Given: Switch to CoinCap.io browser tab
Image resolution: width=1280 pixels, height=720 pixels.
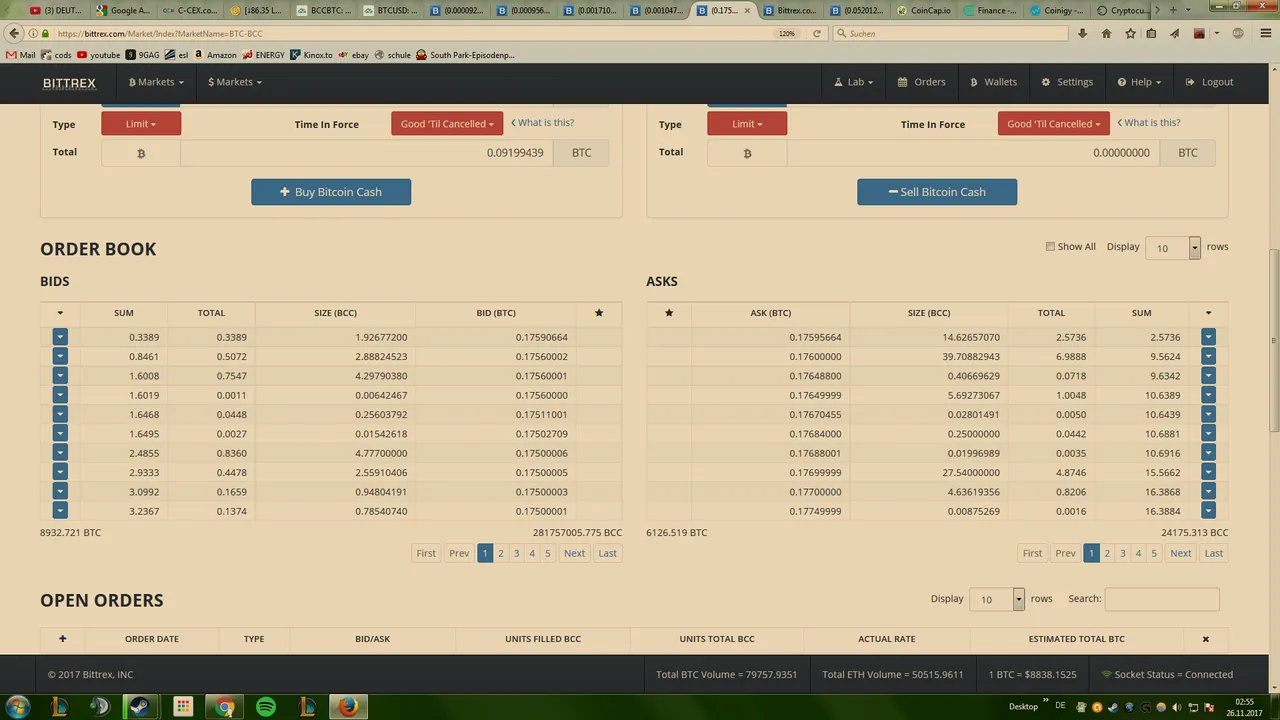Looking at the screenshot, I should coord(924,10).
